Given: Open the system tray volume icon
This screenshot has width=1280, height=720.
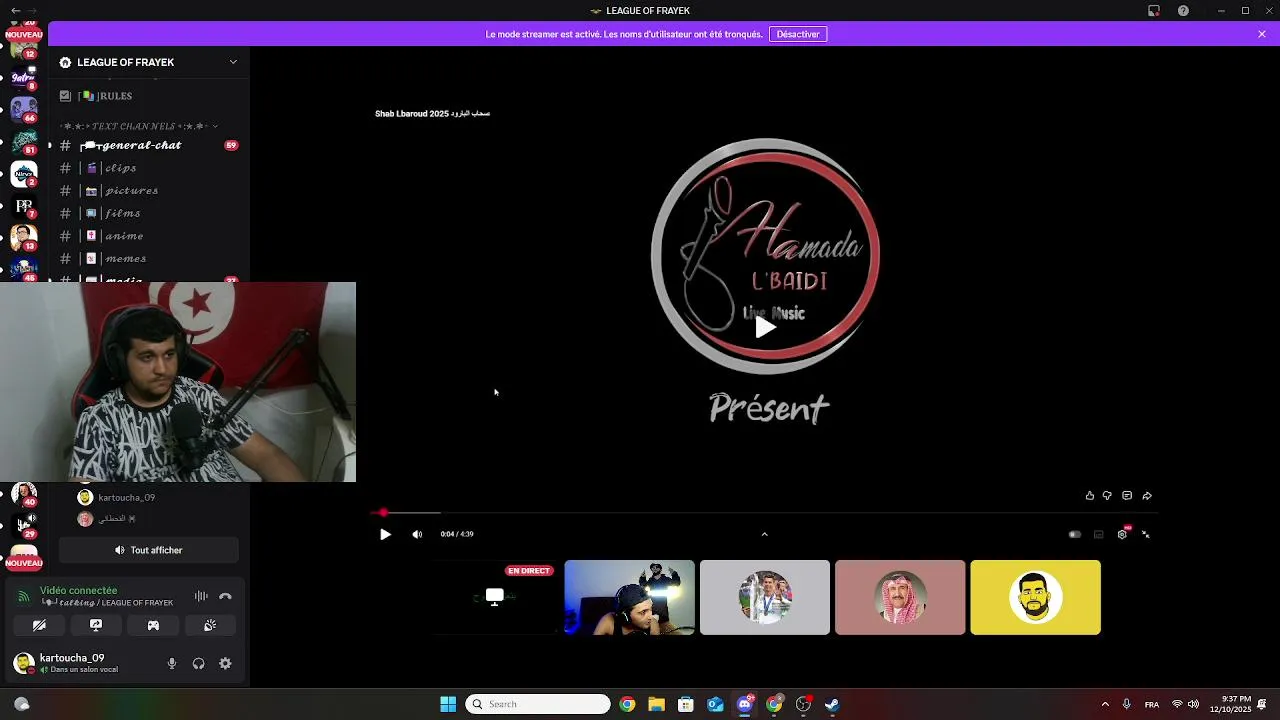Looking at the screenshot, I should pos(1193,704).
